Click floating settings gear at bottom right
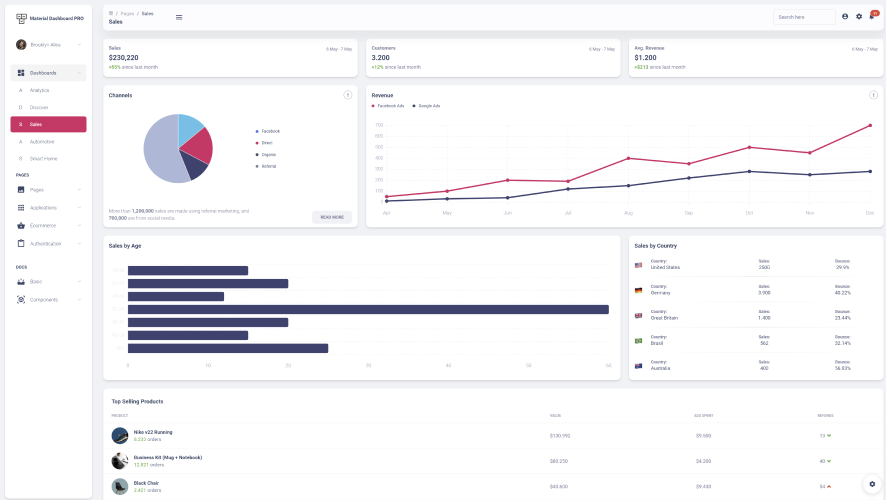This screenshot has height=500, width=886. (872, 483)
